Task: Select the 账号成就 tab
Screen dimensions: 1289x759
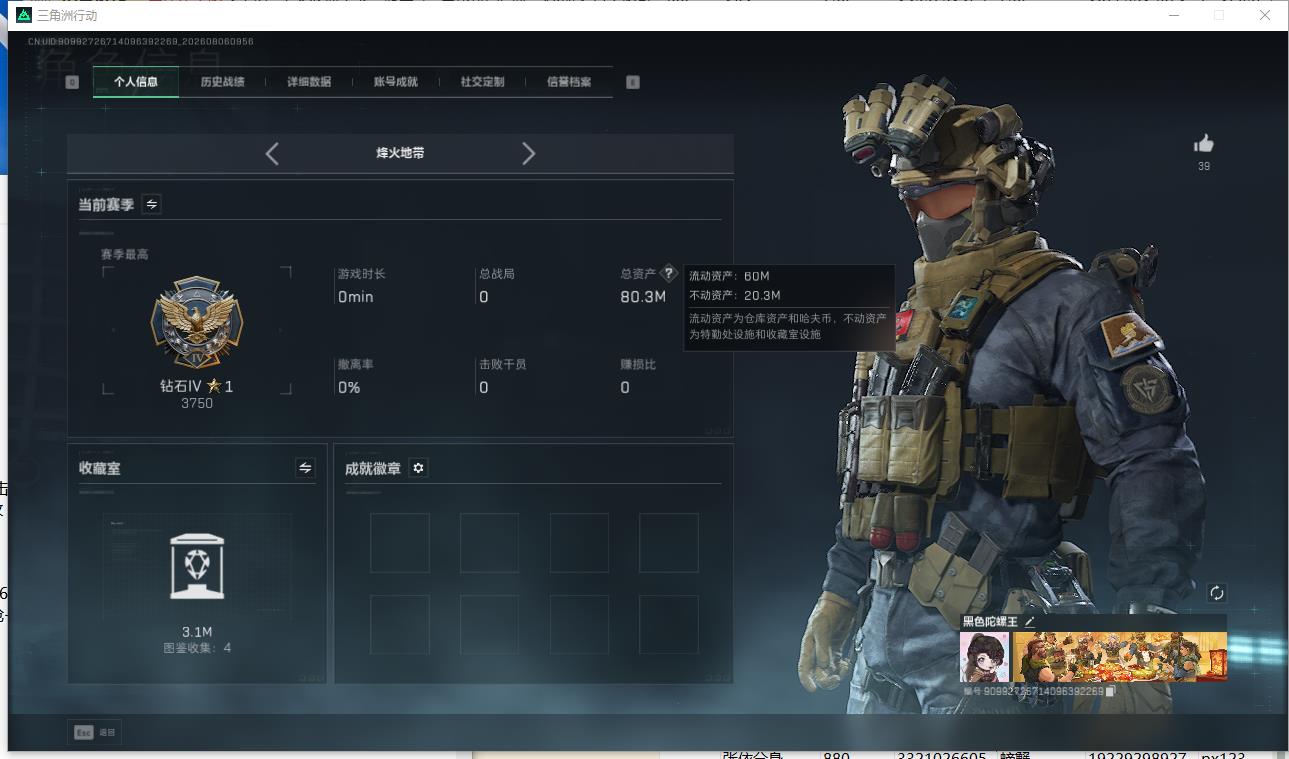Action: click(395, 82)
